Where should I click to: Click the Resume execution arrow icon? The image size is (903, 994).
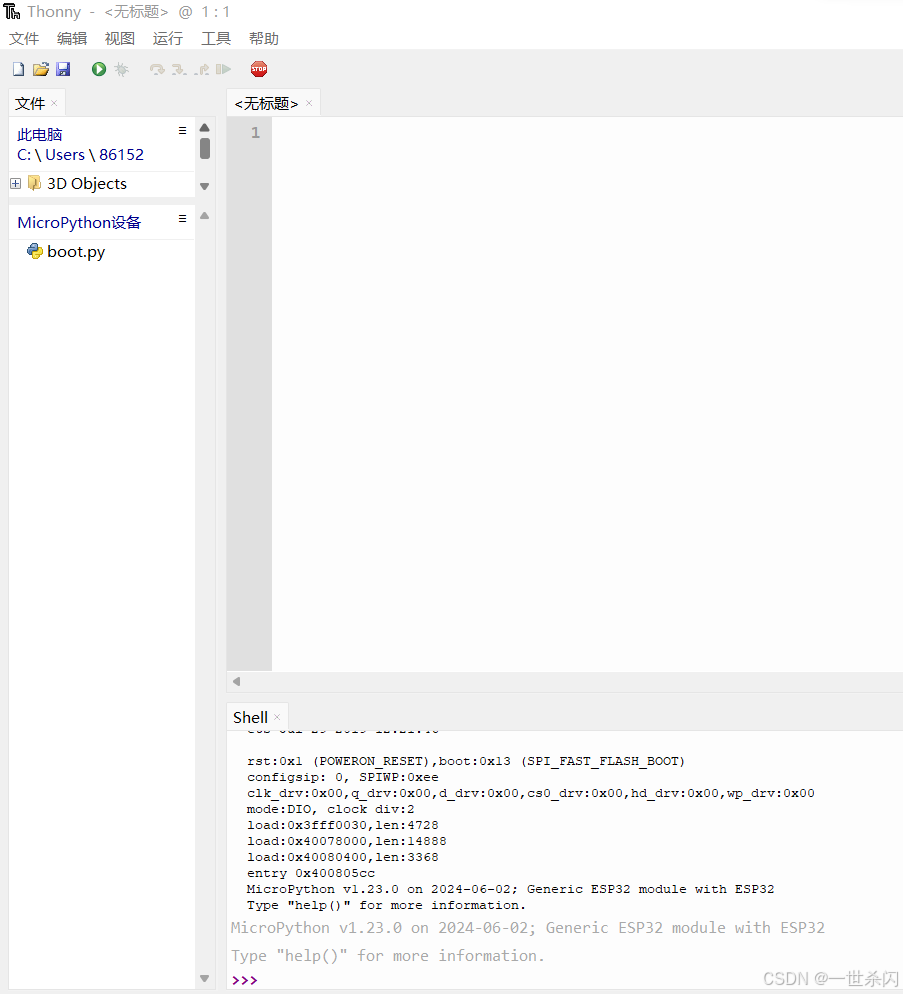tap(224, 68)
